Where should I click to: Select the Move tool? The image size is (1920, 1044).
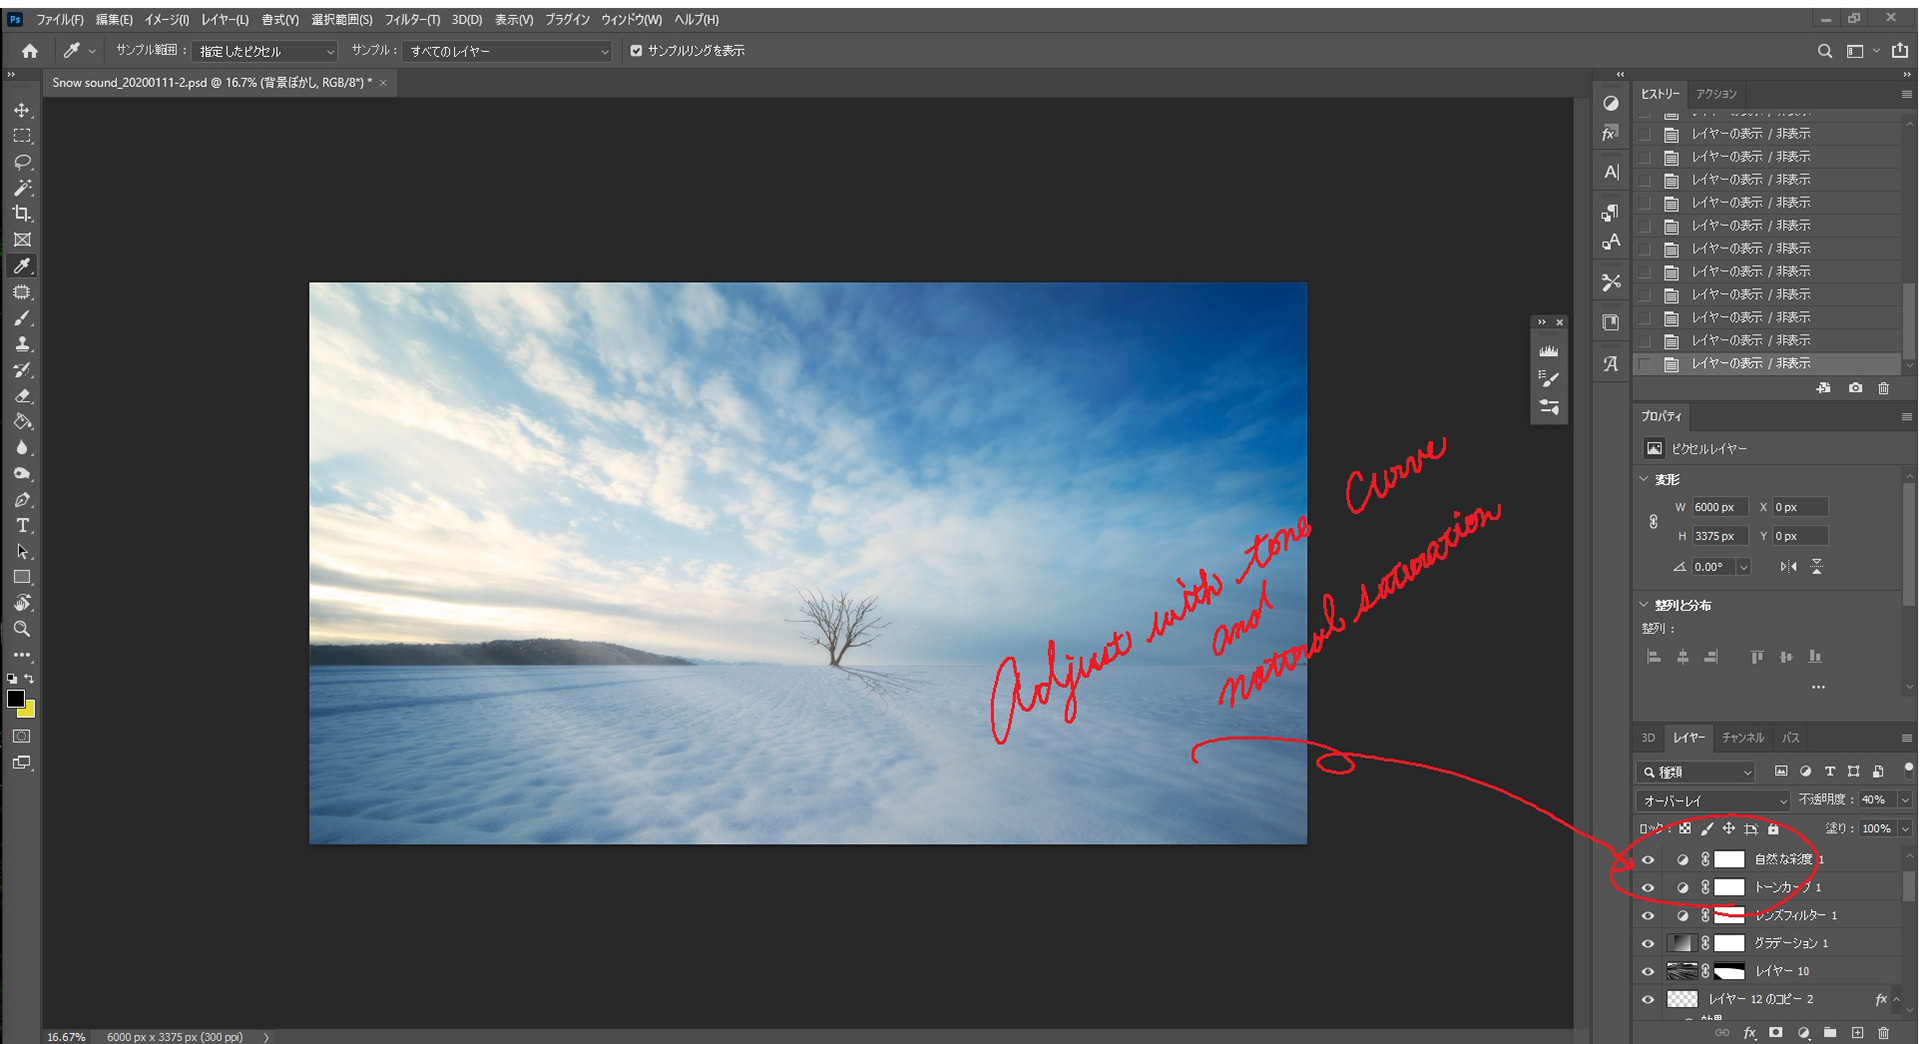point(22,110)
